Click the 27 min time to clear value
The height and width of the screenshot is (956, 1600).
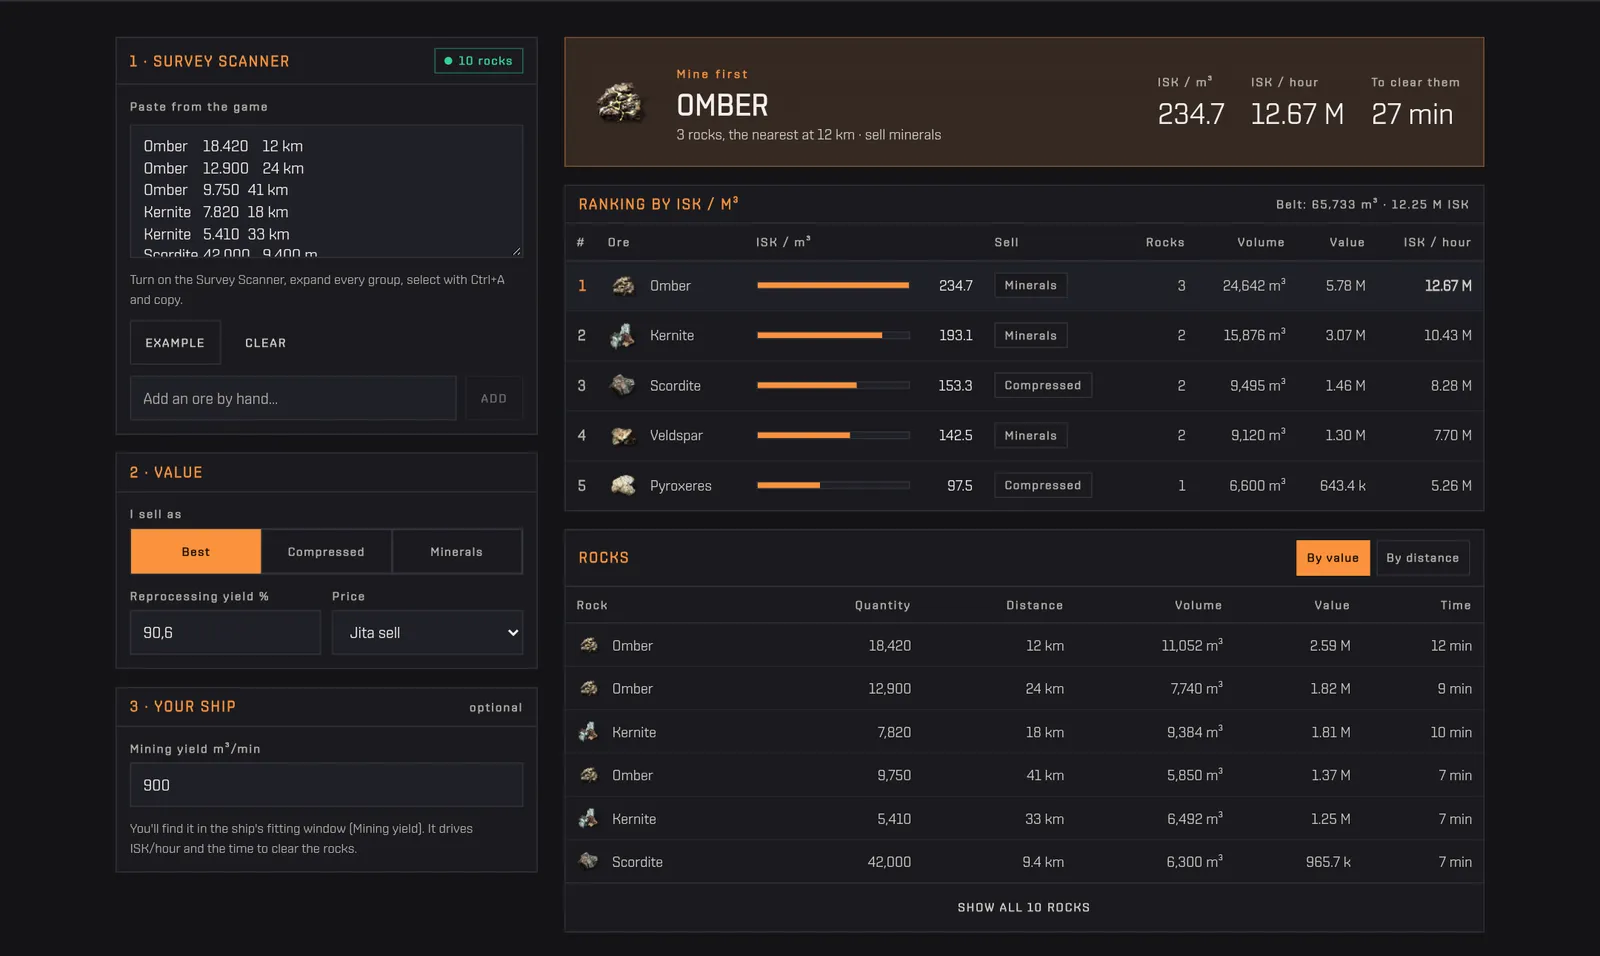pos(1412,114)
